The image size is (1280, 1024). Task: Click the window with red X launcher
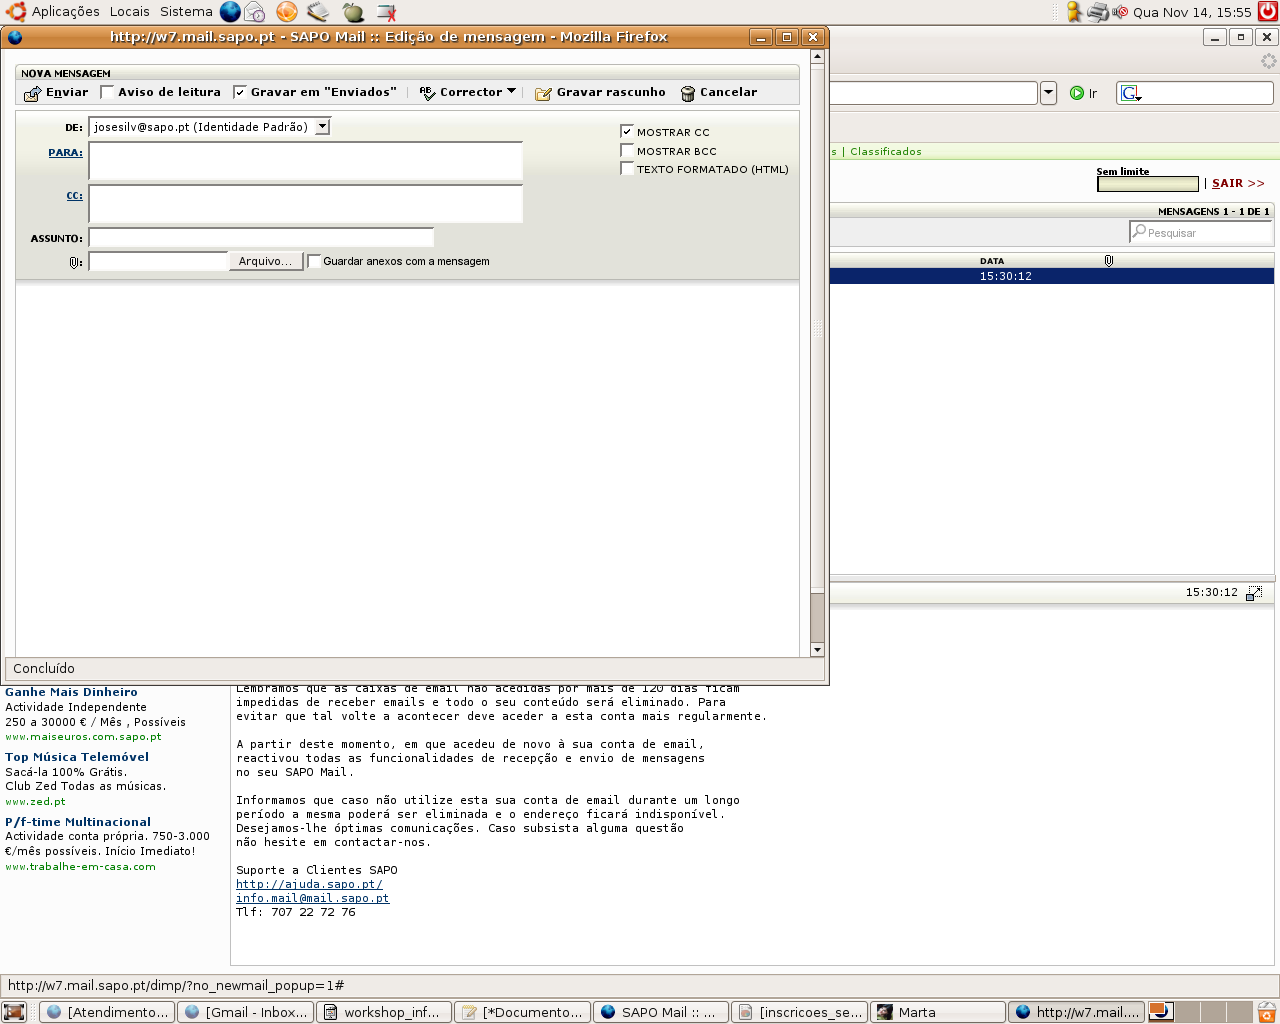coord(387,13)
